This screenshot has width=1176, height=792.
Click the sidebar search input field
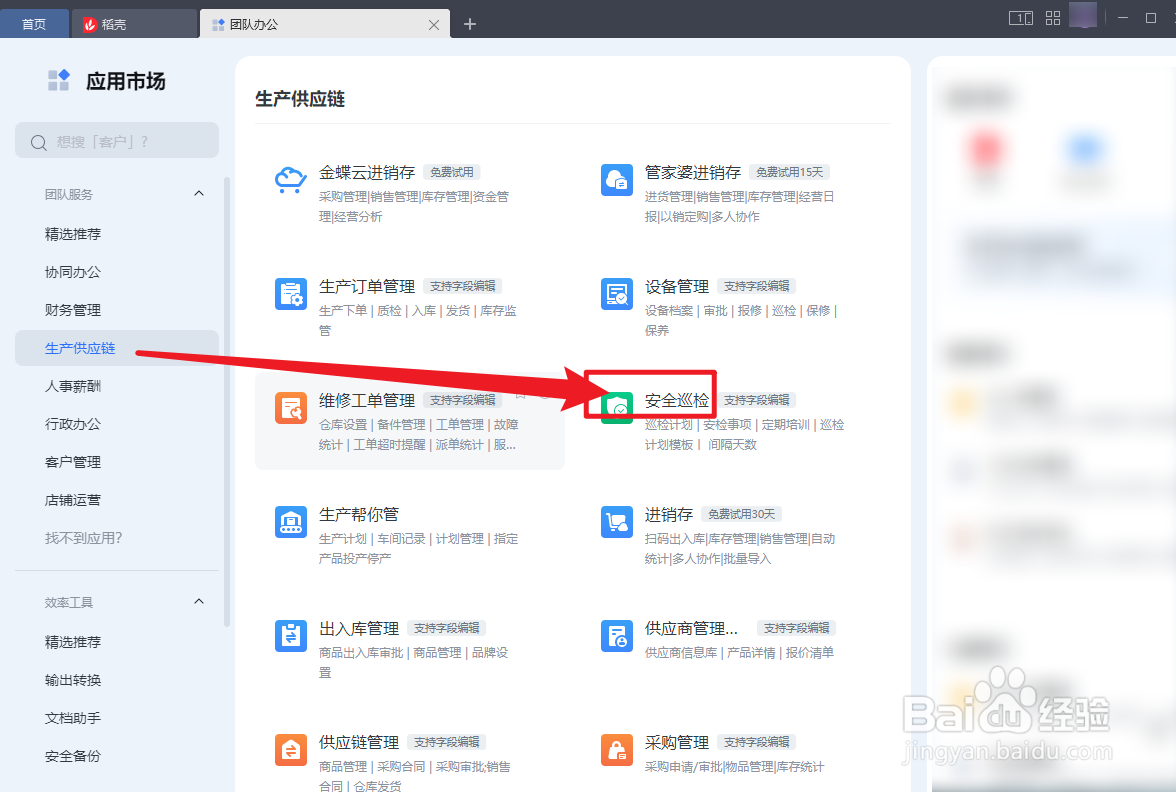pyautogui.click(x=116, y=141)
